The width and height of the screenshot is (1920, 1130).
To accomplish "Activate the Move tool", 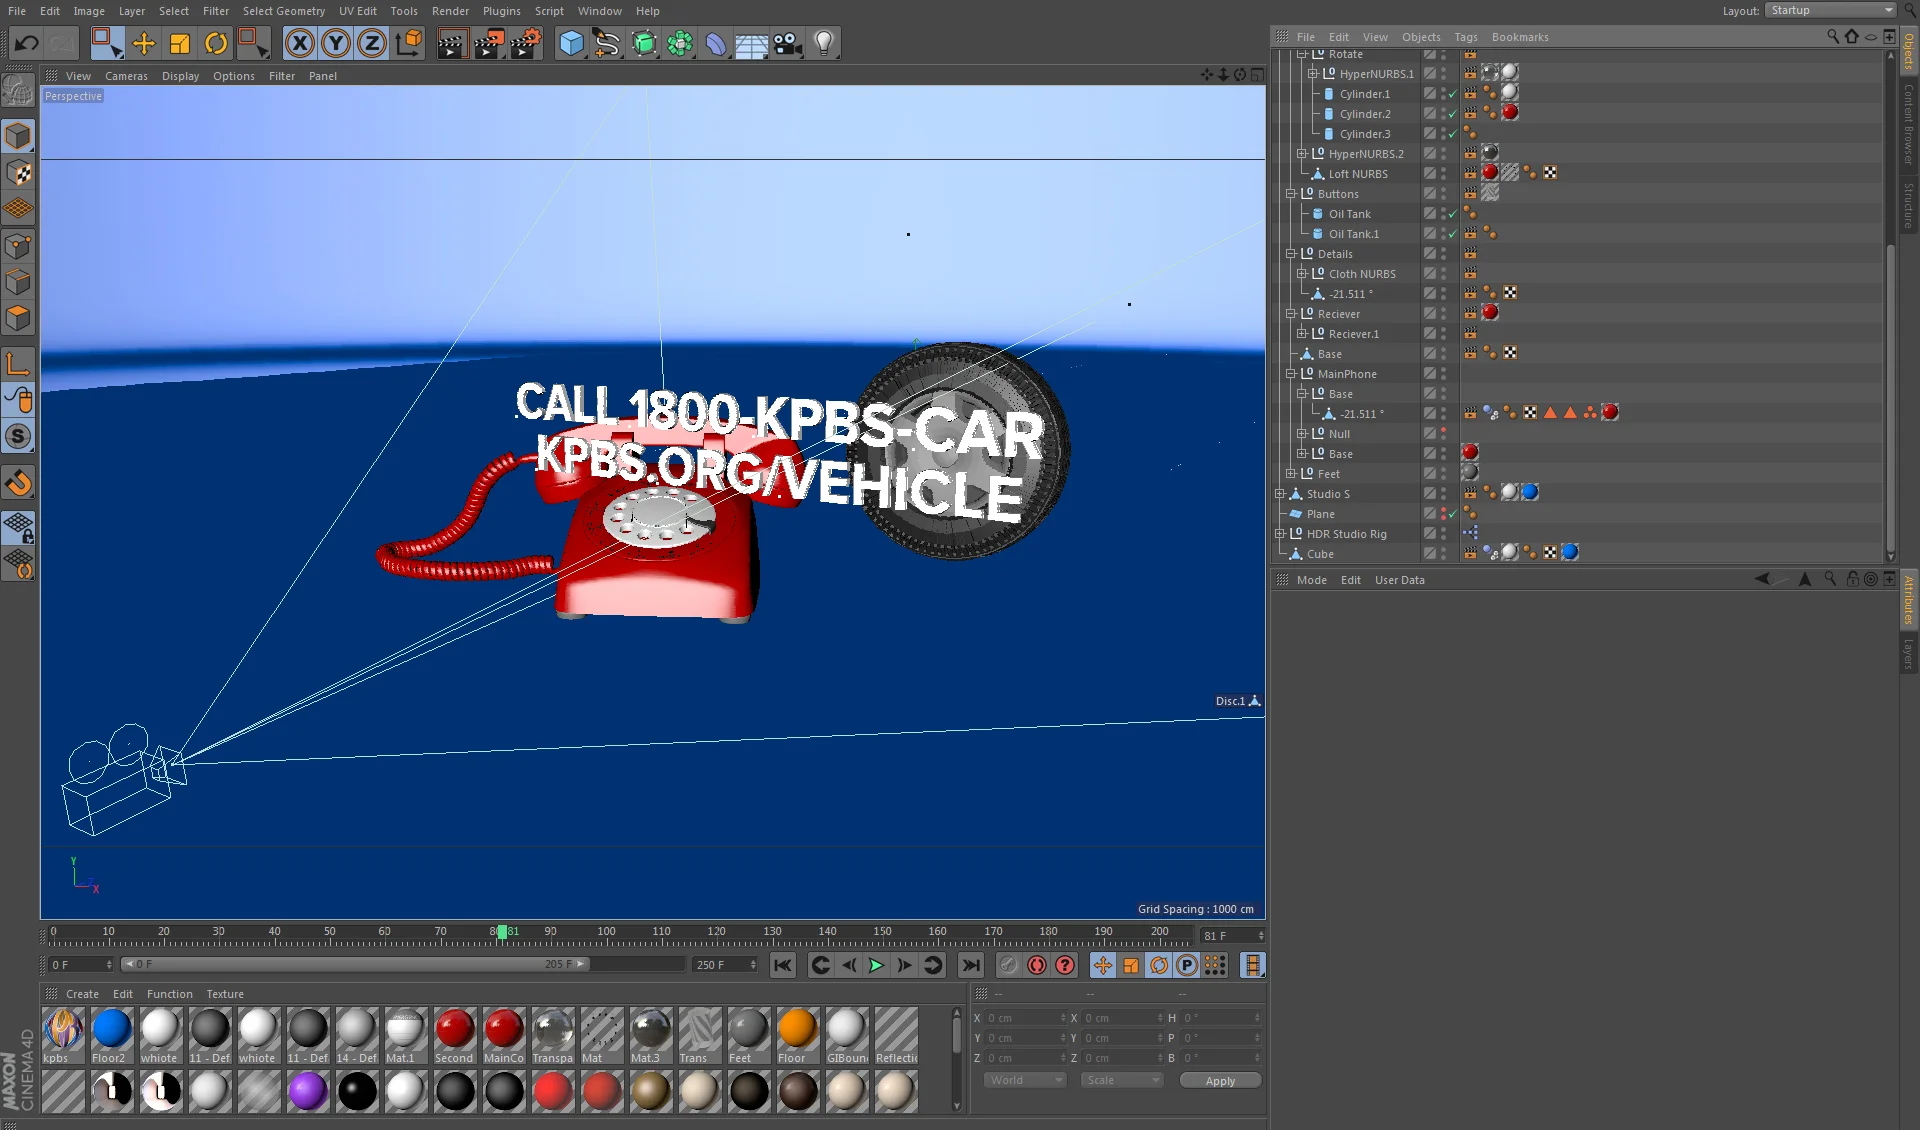I will pos(144,43).
